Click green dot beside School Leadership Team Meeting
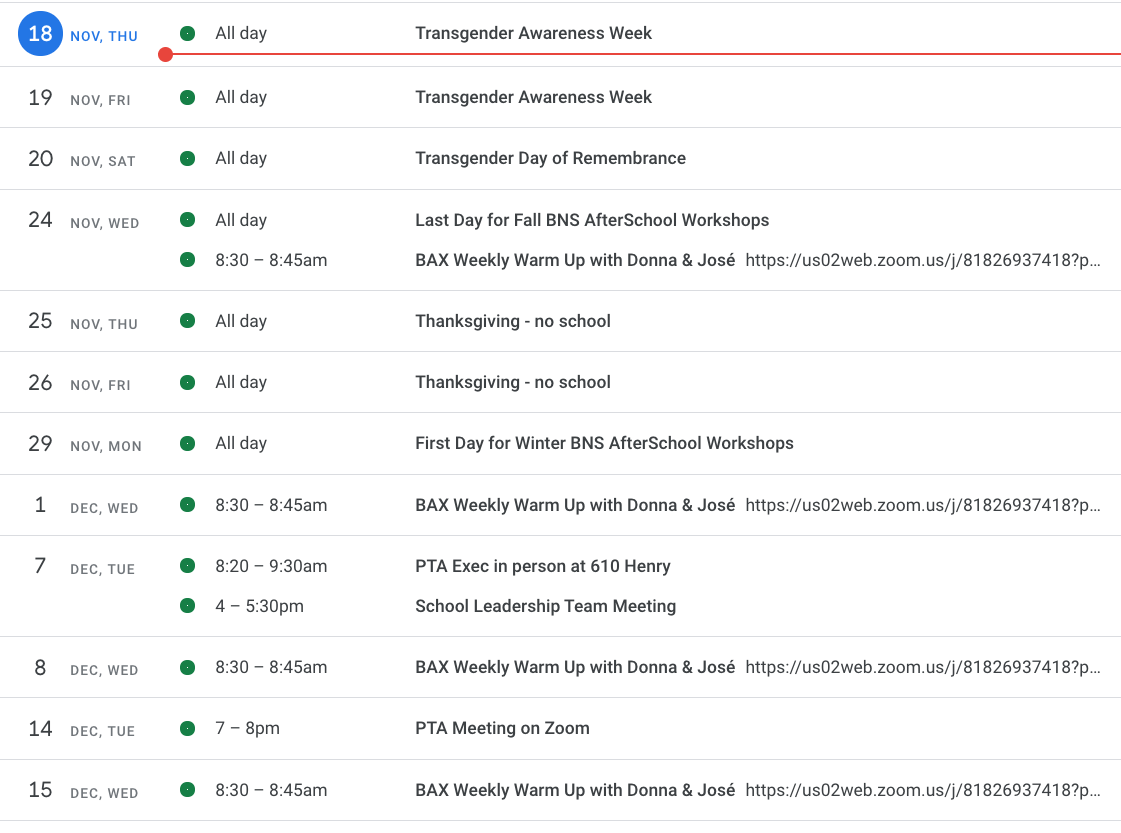 [x=187, y=606]
